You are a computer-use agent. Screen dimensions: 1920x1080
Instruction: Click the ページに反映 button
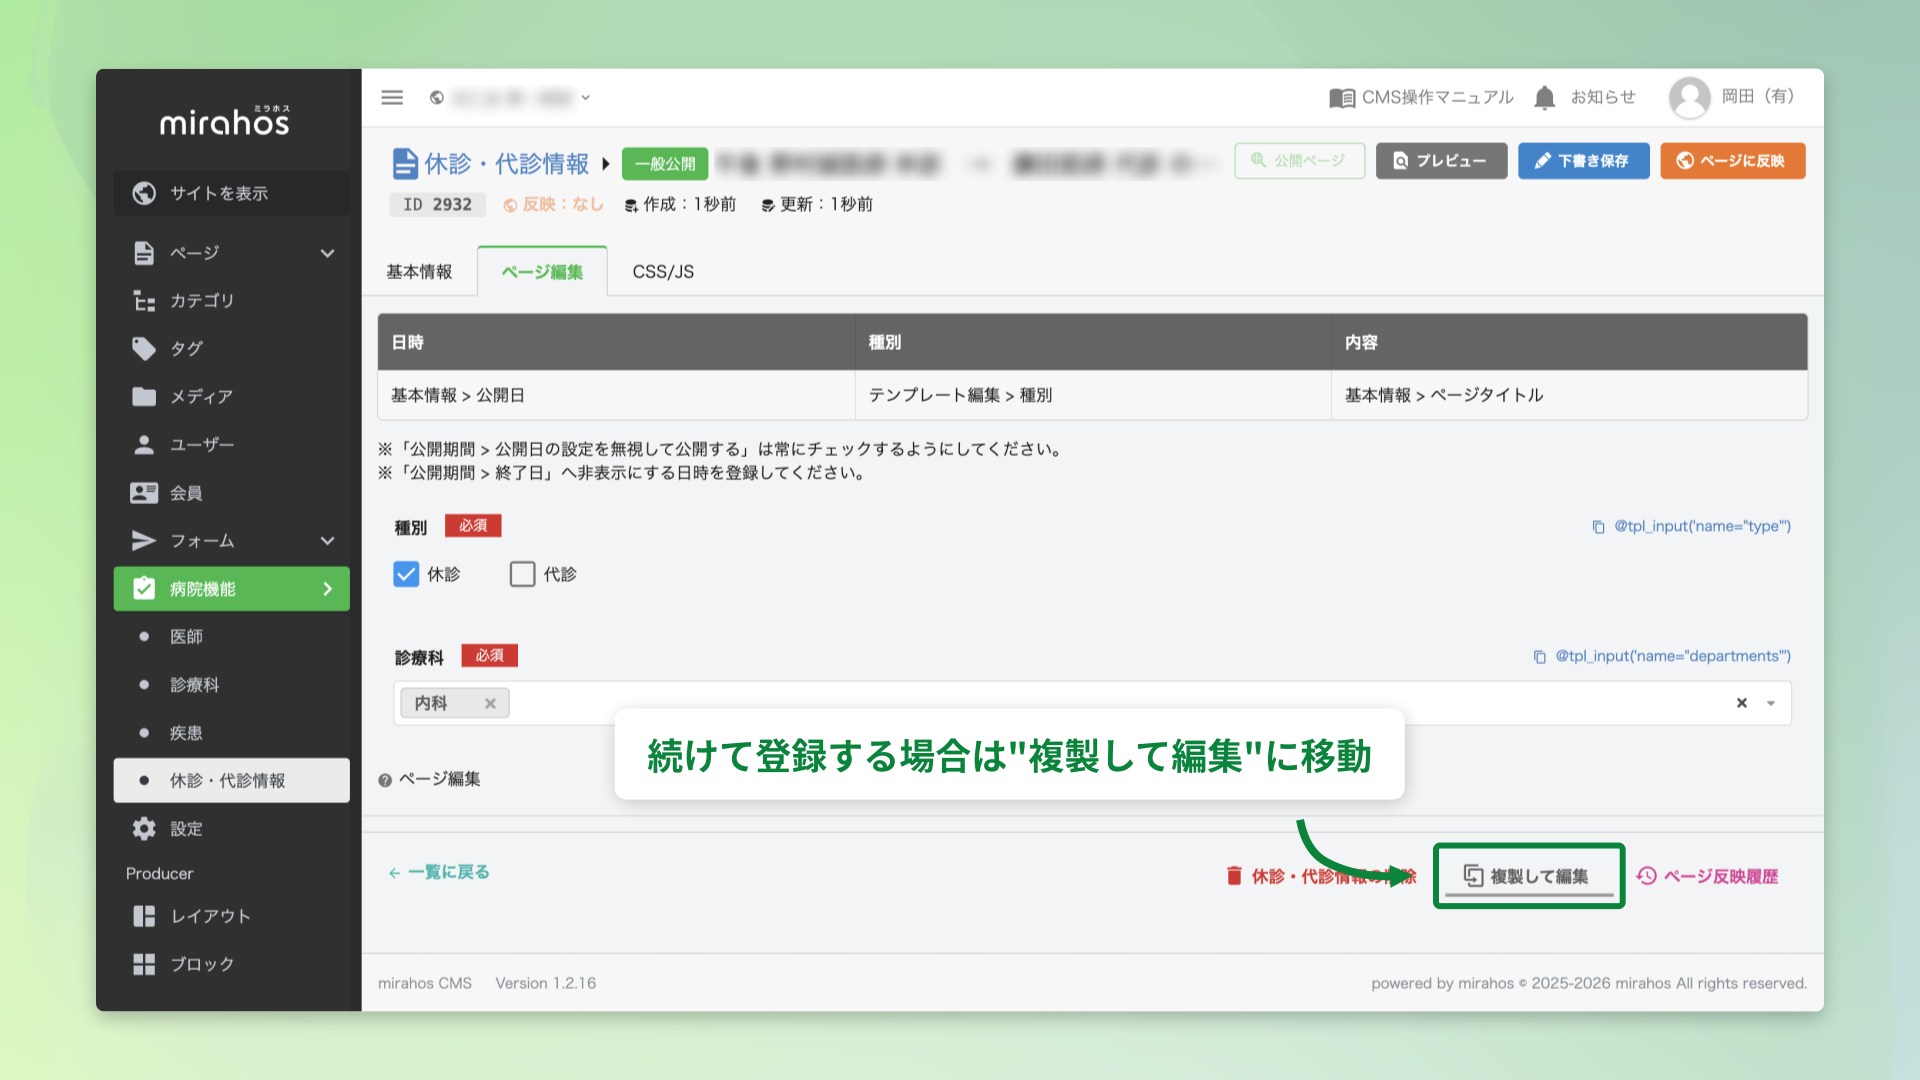[1732, 161]
